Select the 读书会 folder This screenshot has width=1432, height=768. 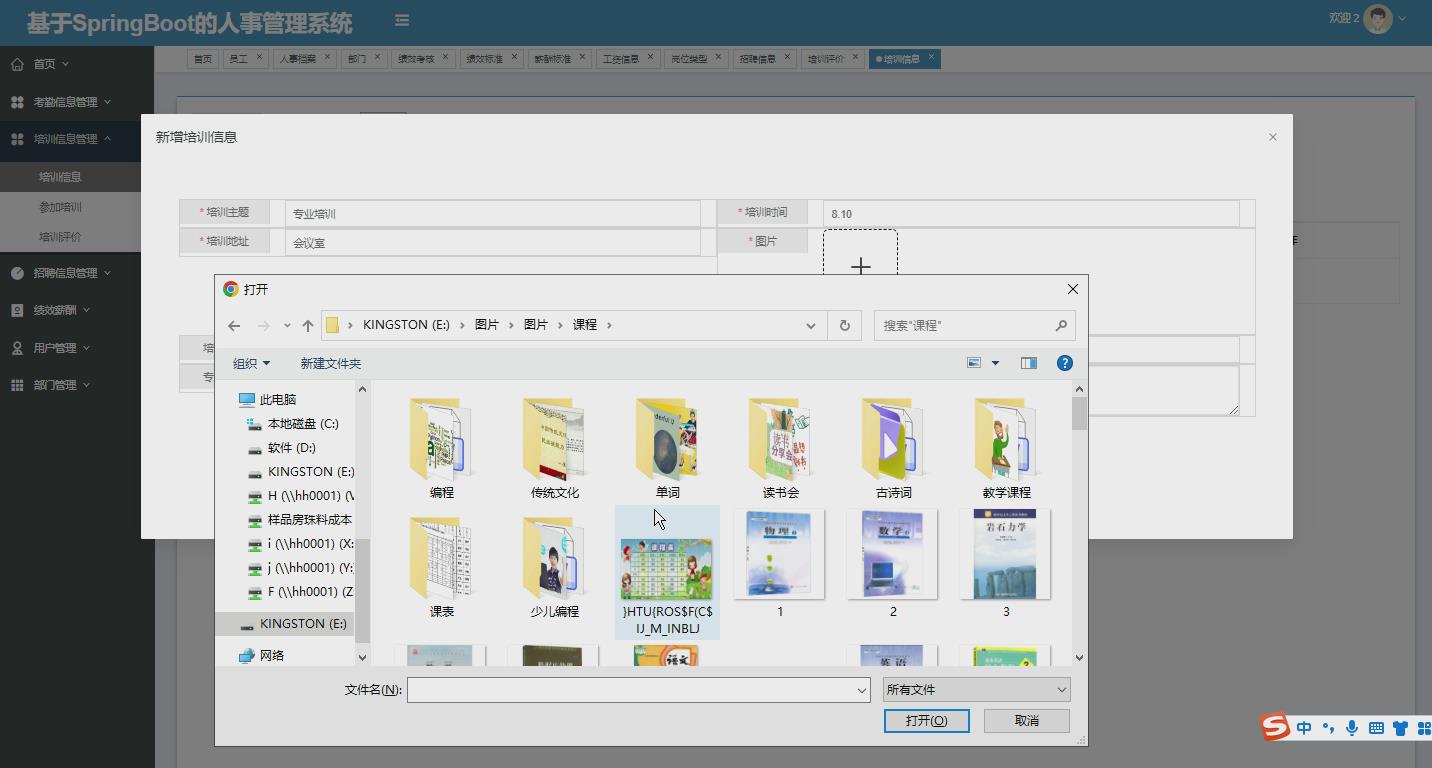tap(780, 448)
